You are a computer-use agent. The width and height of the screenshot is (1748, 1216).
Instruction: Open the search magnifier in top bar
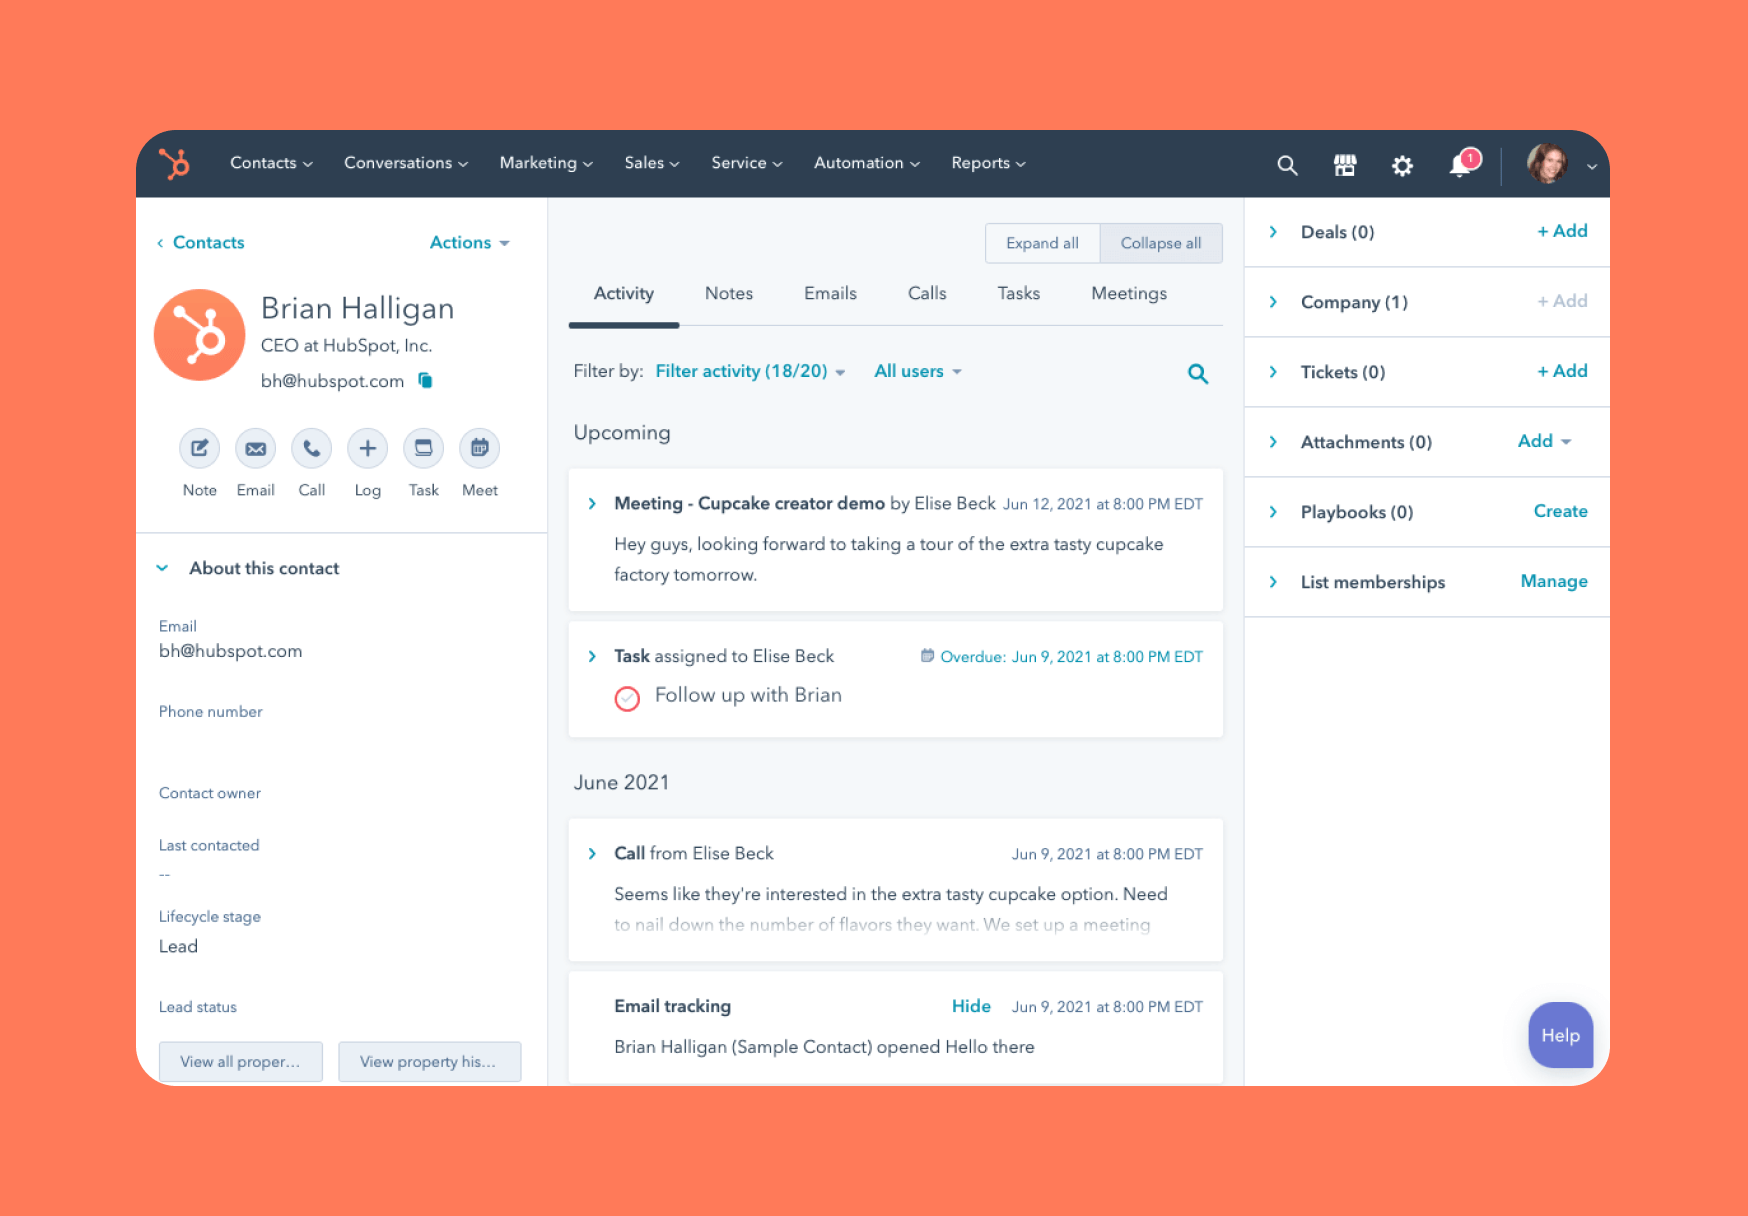pos(1287,165)
